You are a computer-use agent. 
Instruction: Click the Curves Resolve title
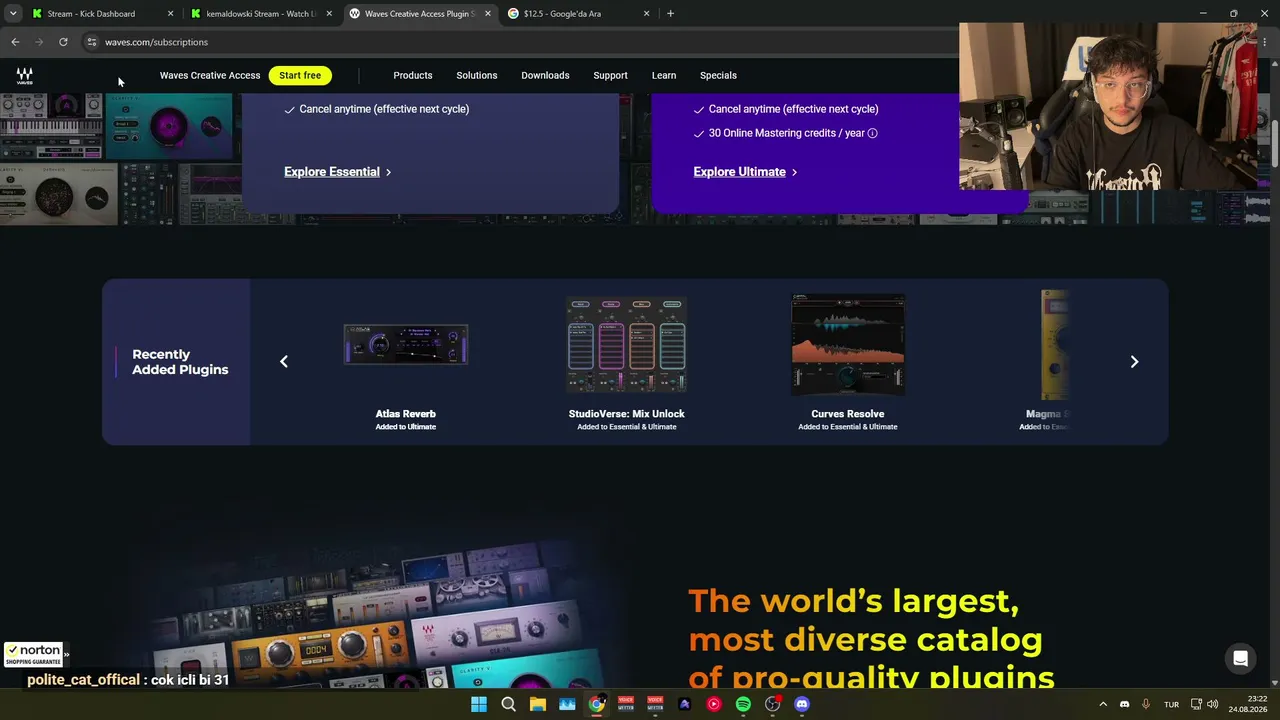pyautogui.click(x=848, y=414)
